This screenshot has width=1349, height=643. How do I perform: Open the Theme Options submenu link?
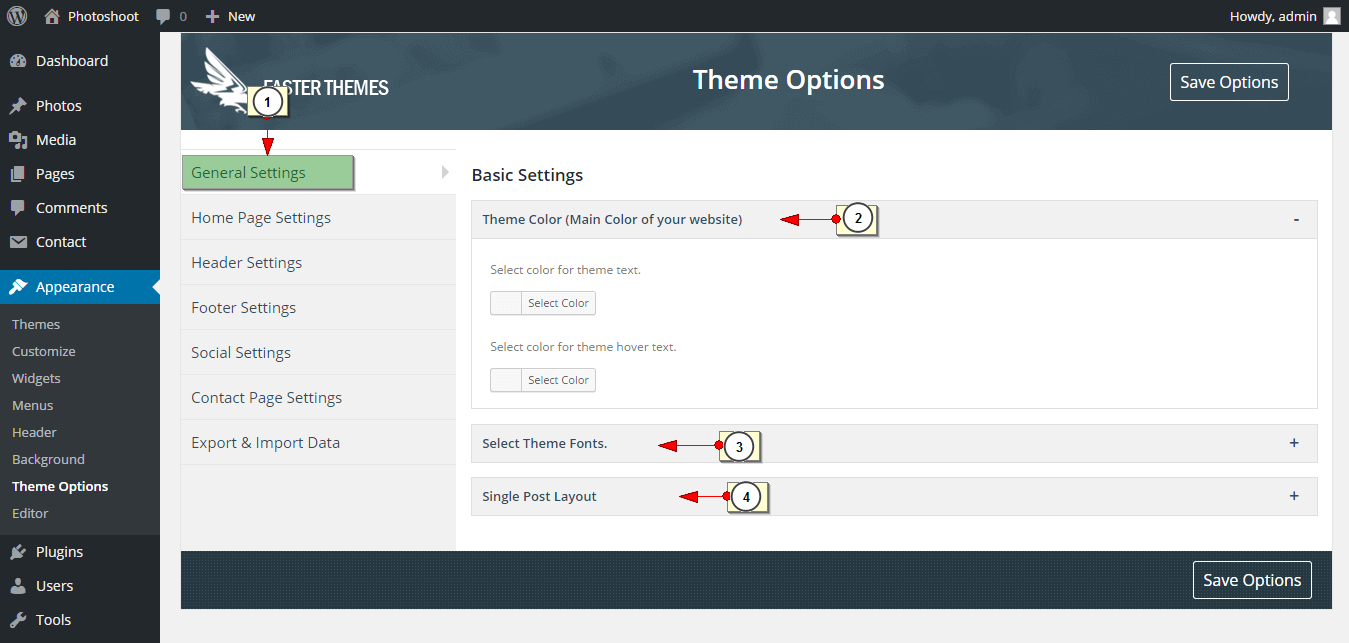coord(60,486)
